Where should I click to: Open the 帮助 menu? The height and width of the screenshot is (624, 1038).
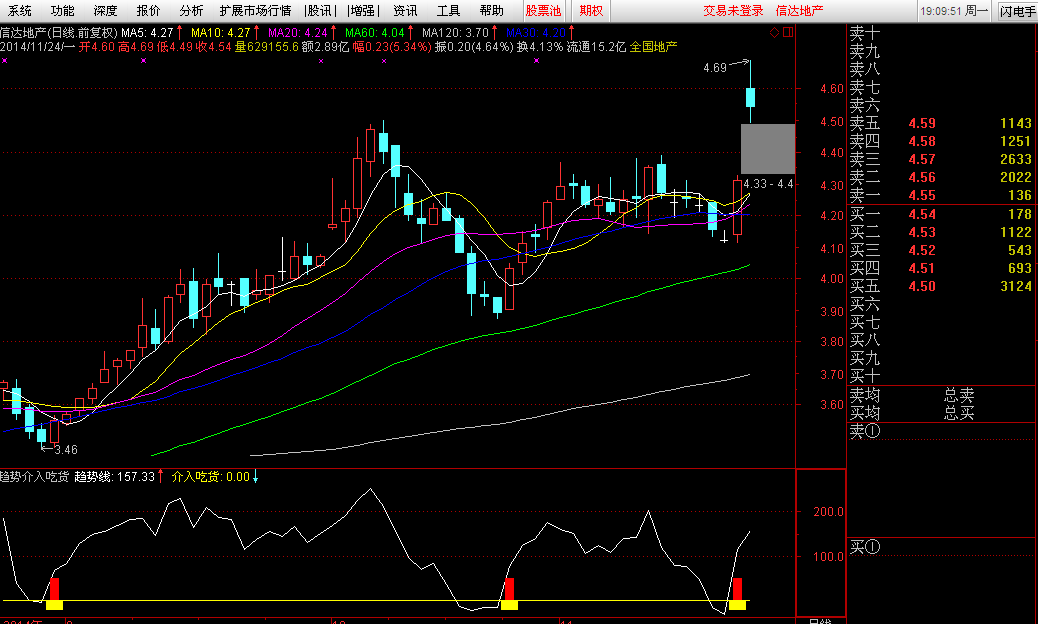point(491,11)
